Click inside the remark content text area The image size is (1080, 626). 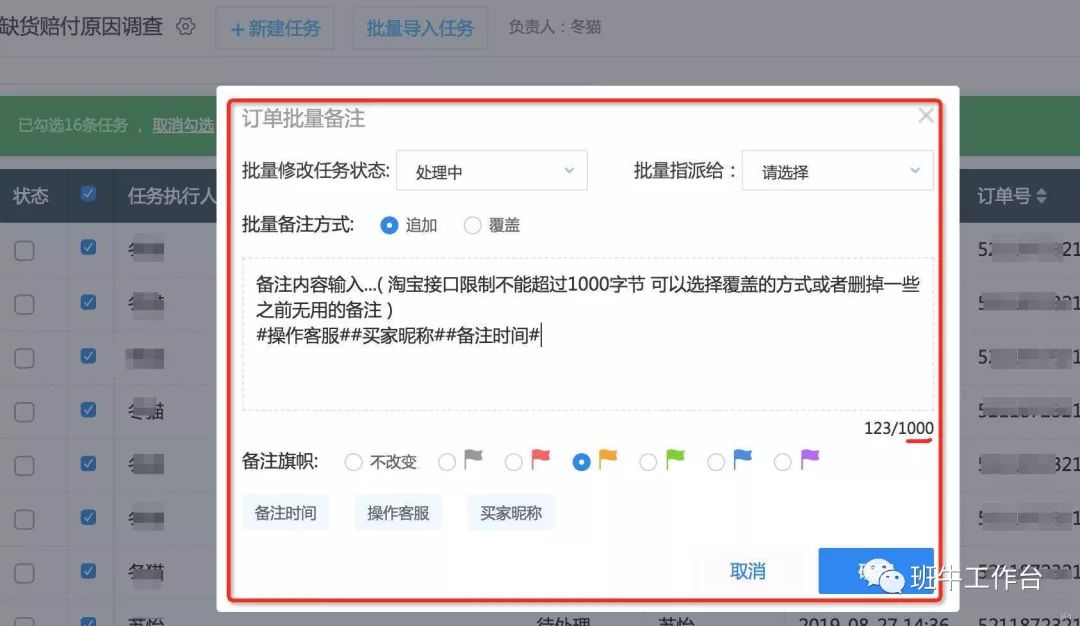click(x=588, y=375)
